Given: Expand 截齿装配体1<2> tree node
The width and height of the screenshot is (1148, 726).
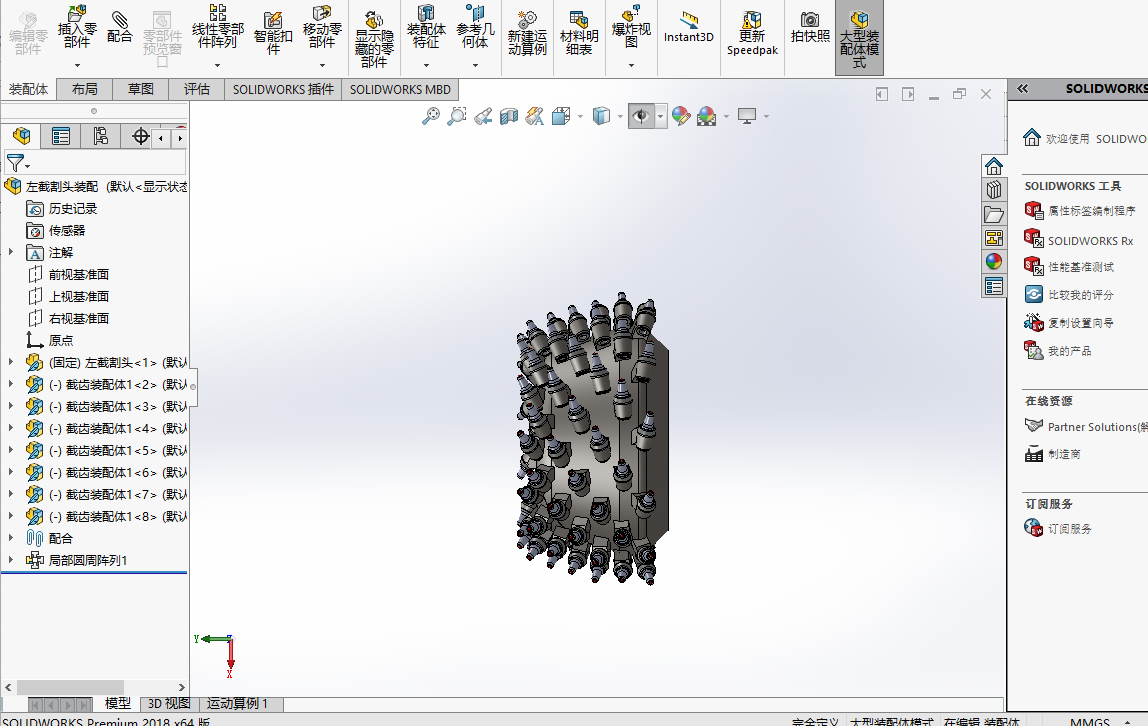Looking at the screenshot, I should (10, 383).
